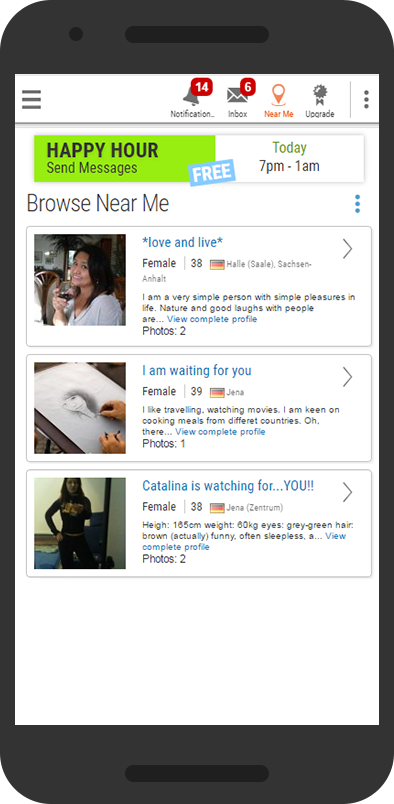Click the German flag beside Halle (Saale)
Screen dimensions: 394x804
218,265
